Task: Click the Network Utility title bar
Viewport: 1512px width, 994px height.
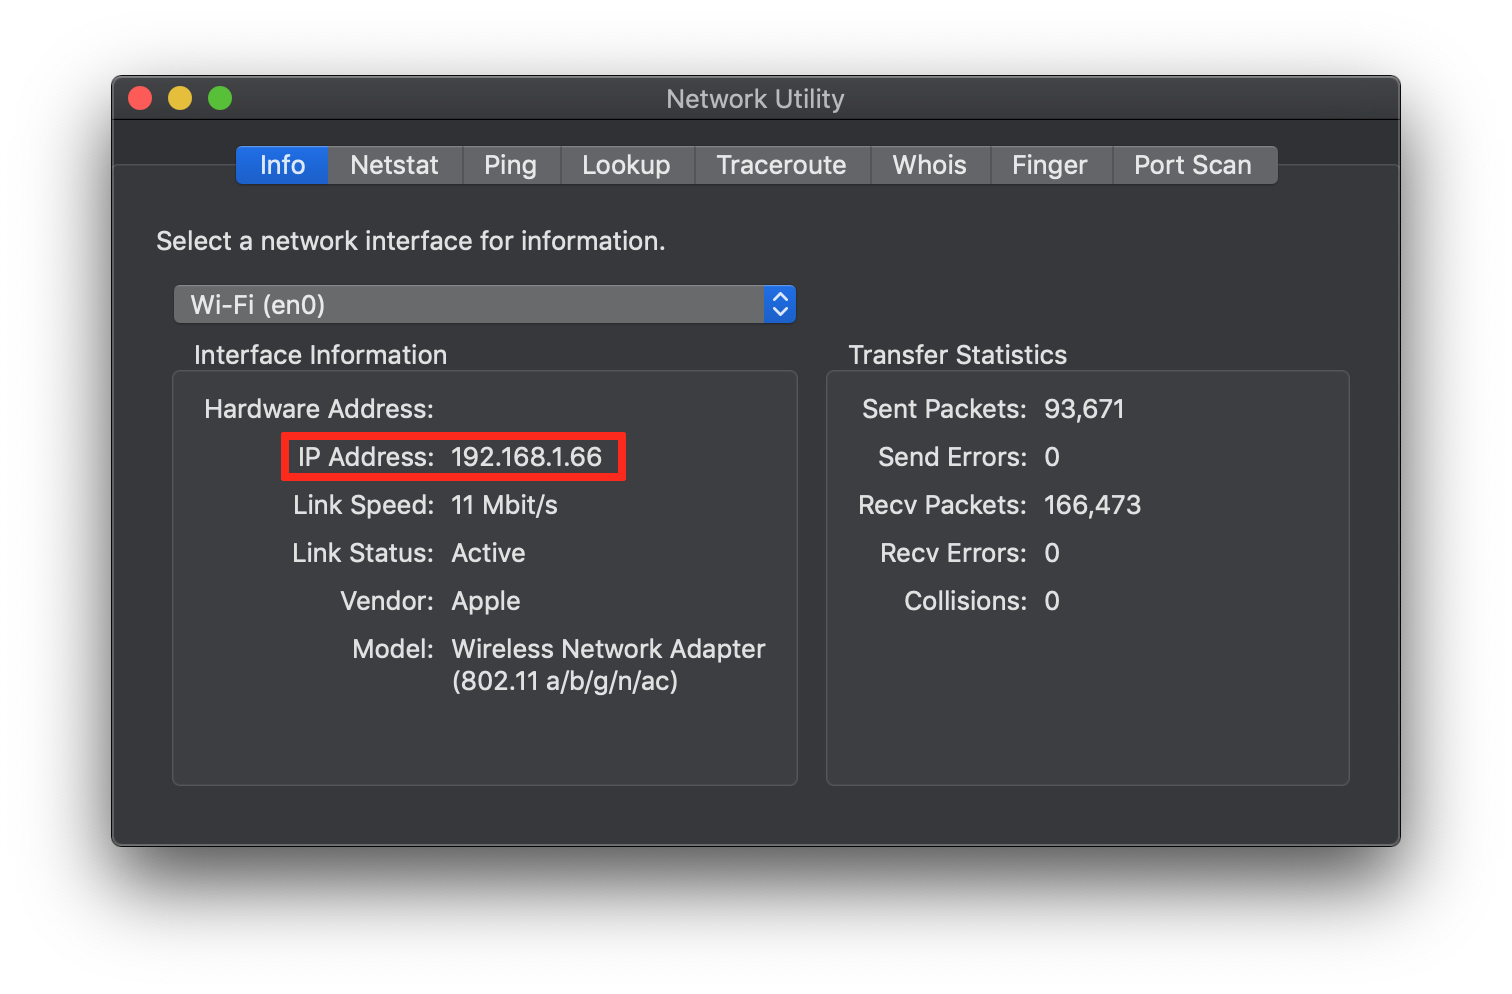Action: click(755, 98)
